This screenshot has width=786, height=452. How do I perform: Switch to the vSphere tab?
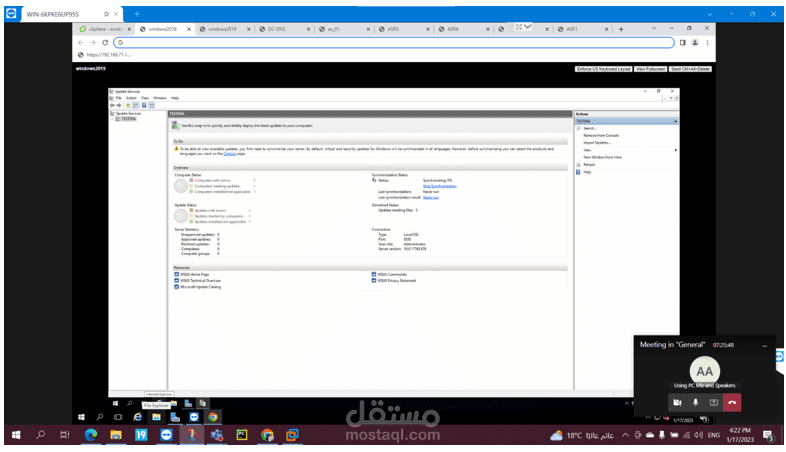105,29
